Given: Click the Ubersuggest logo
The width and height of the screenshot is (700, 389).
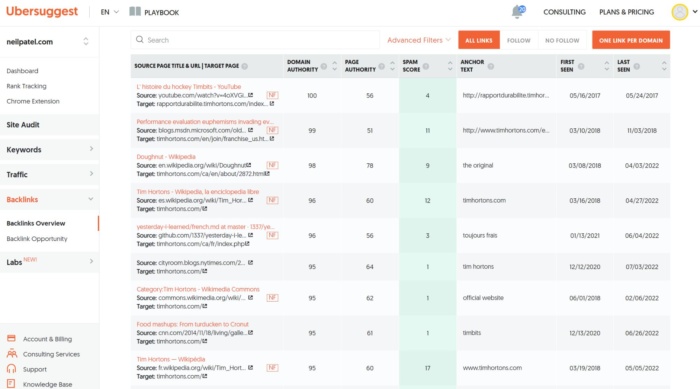Looking at the screenshot, I should click(42, 12).
